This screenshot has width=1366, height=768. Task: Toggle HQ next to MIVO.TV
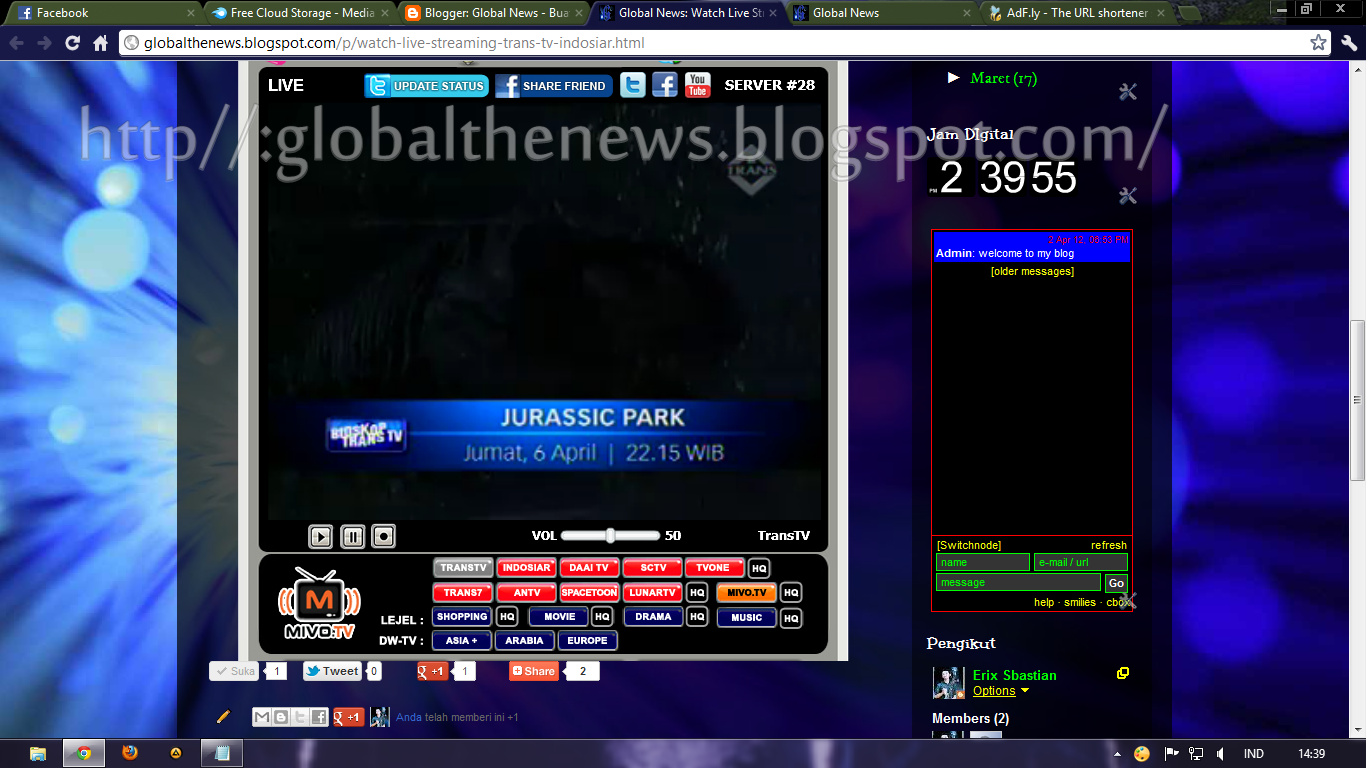pos(791,594)
